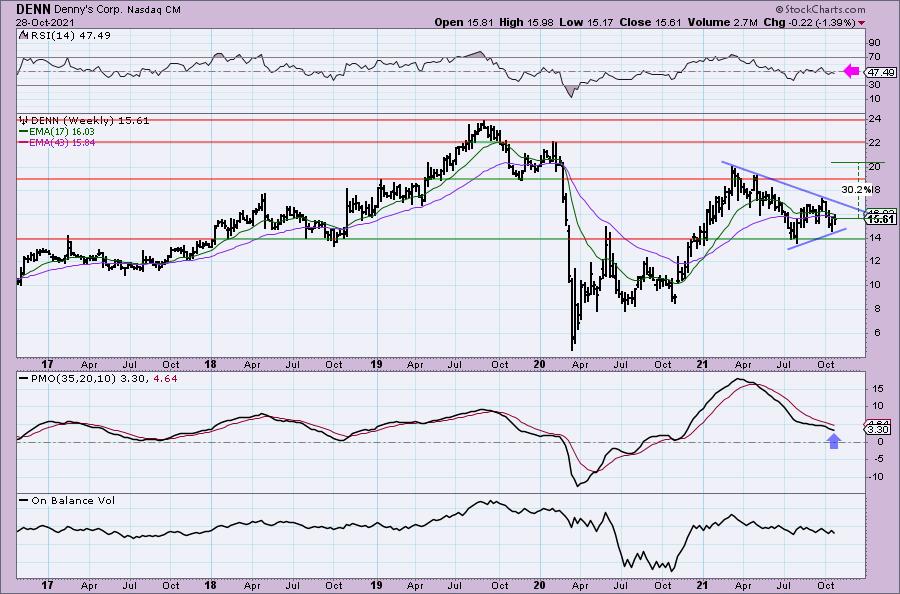
Task: Open the StockCharts.com copyright link
Action: [820, 9]
